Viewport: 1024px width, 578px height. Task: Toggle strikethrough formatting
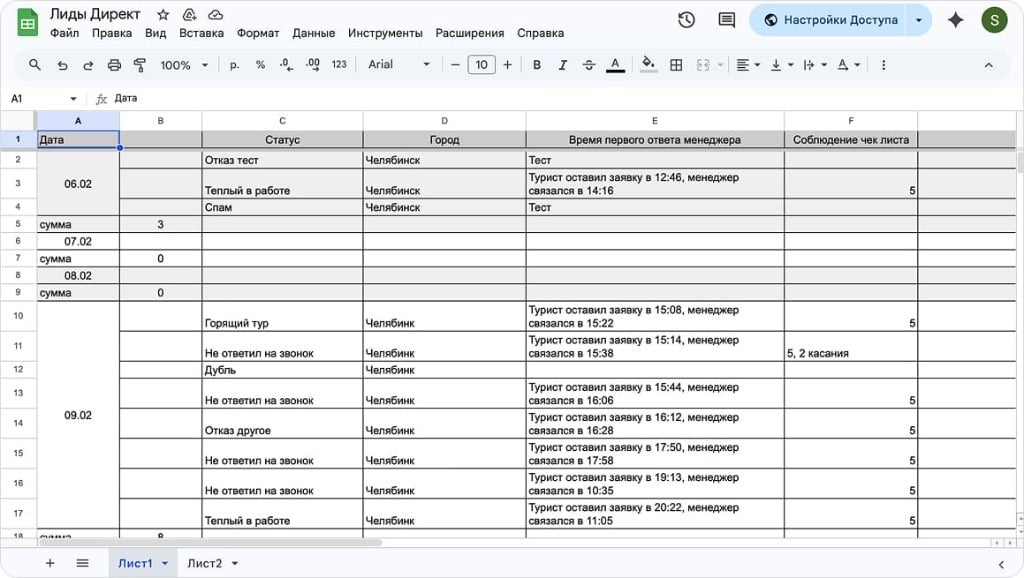pos(589,65)
